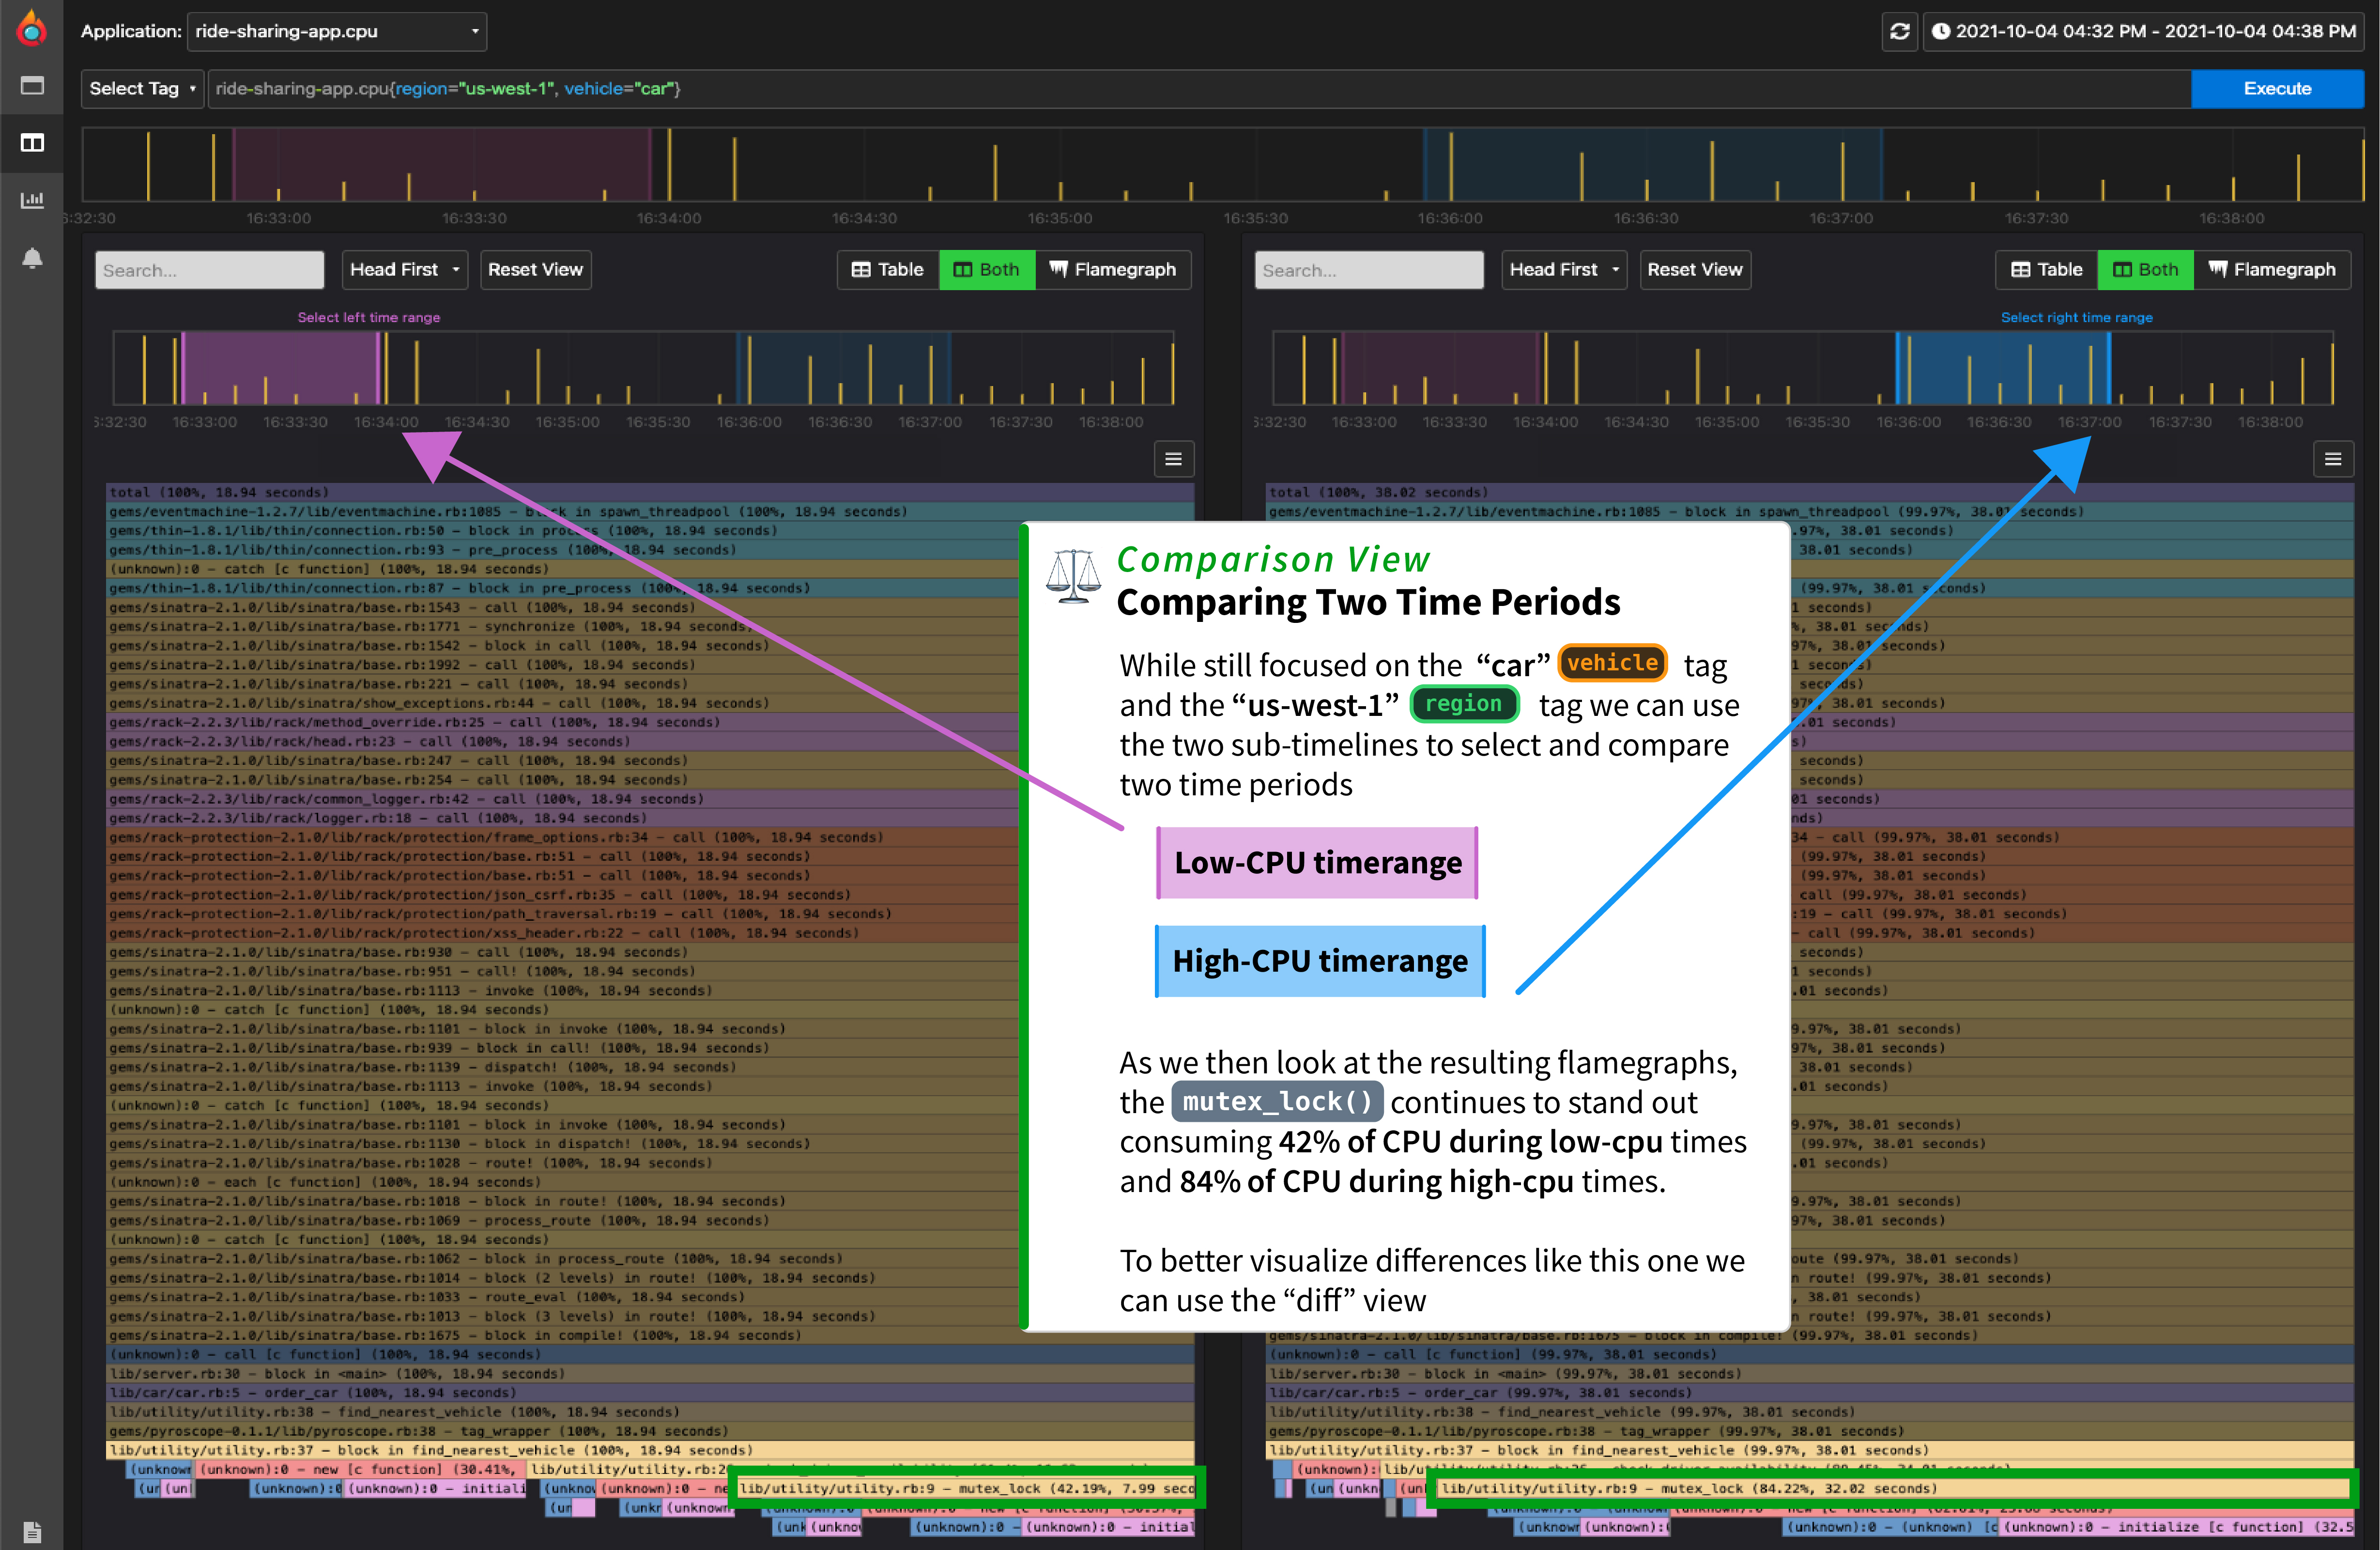2380x1550 pixels.
Task: Click the left panel Search field
Action: tap(209, 270)
